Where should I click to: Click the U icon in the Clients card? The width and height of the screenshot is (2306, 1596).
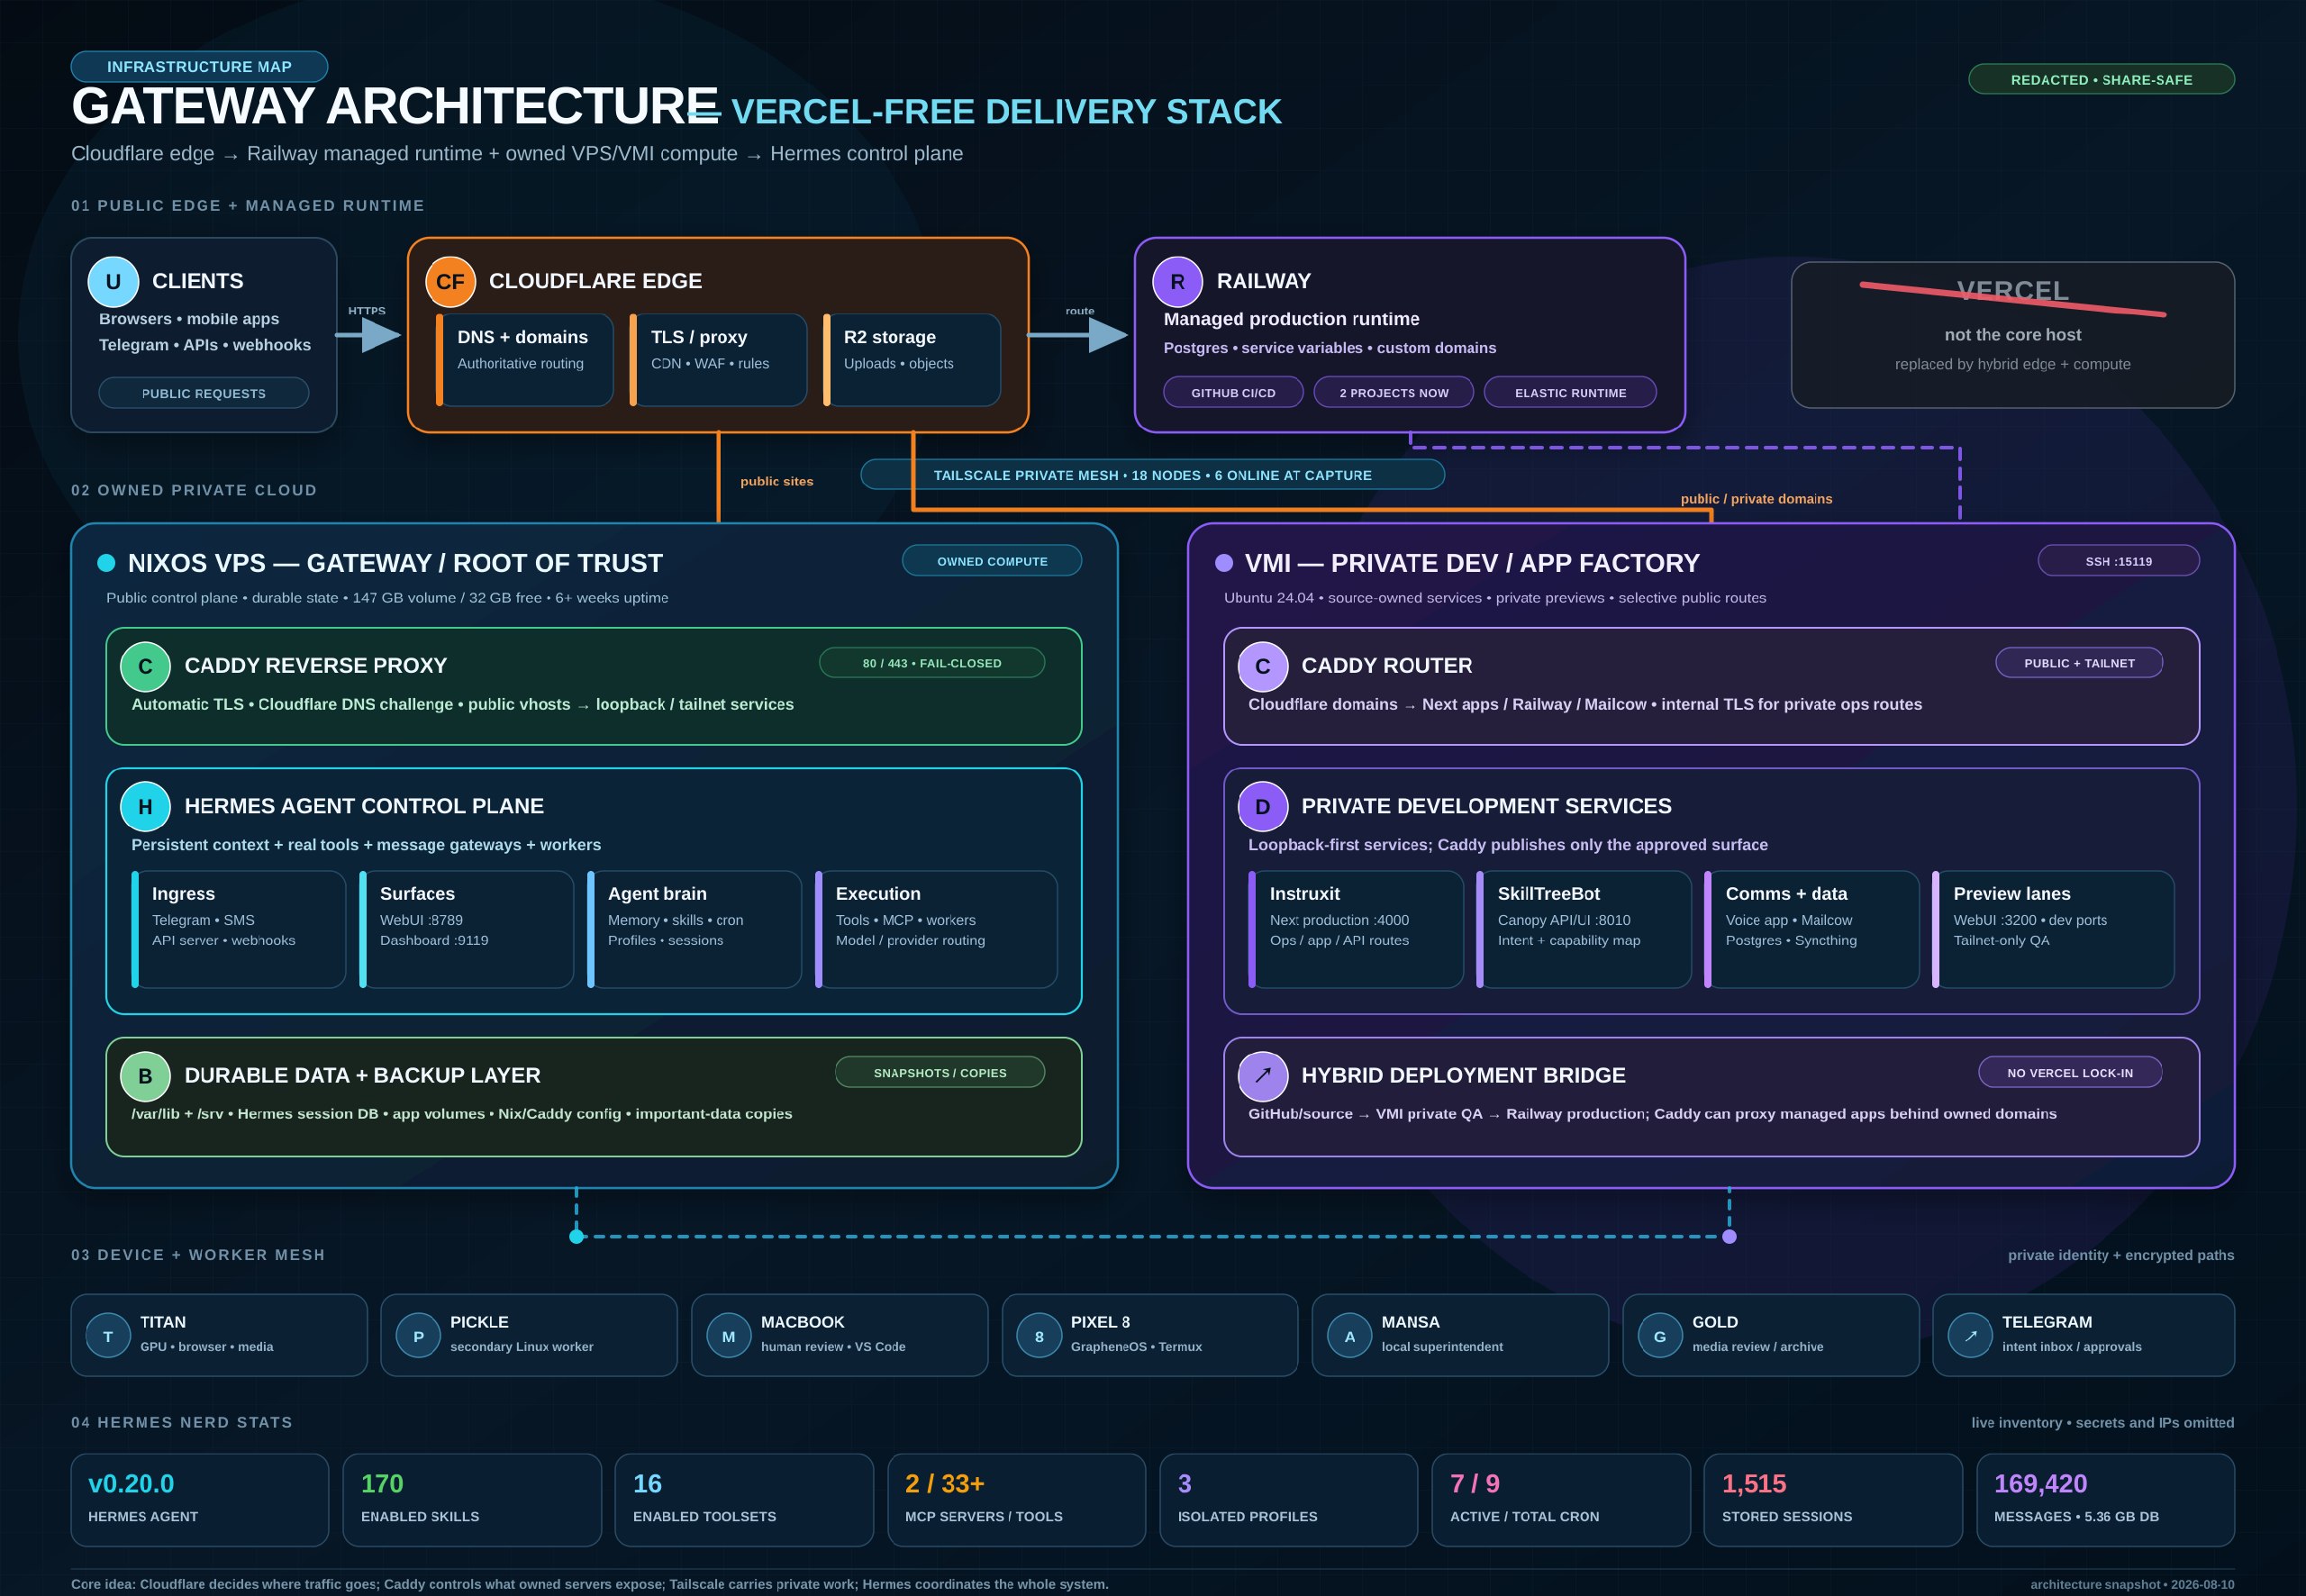pyautogui.click(x=113, y=282)
